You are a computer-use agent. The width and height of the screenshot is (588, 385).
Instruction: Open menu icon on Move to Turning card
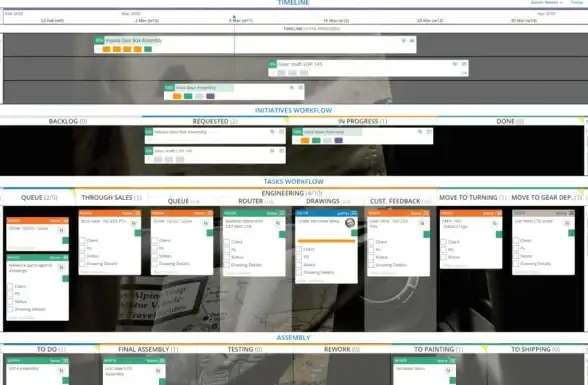click(498, 213)
